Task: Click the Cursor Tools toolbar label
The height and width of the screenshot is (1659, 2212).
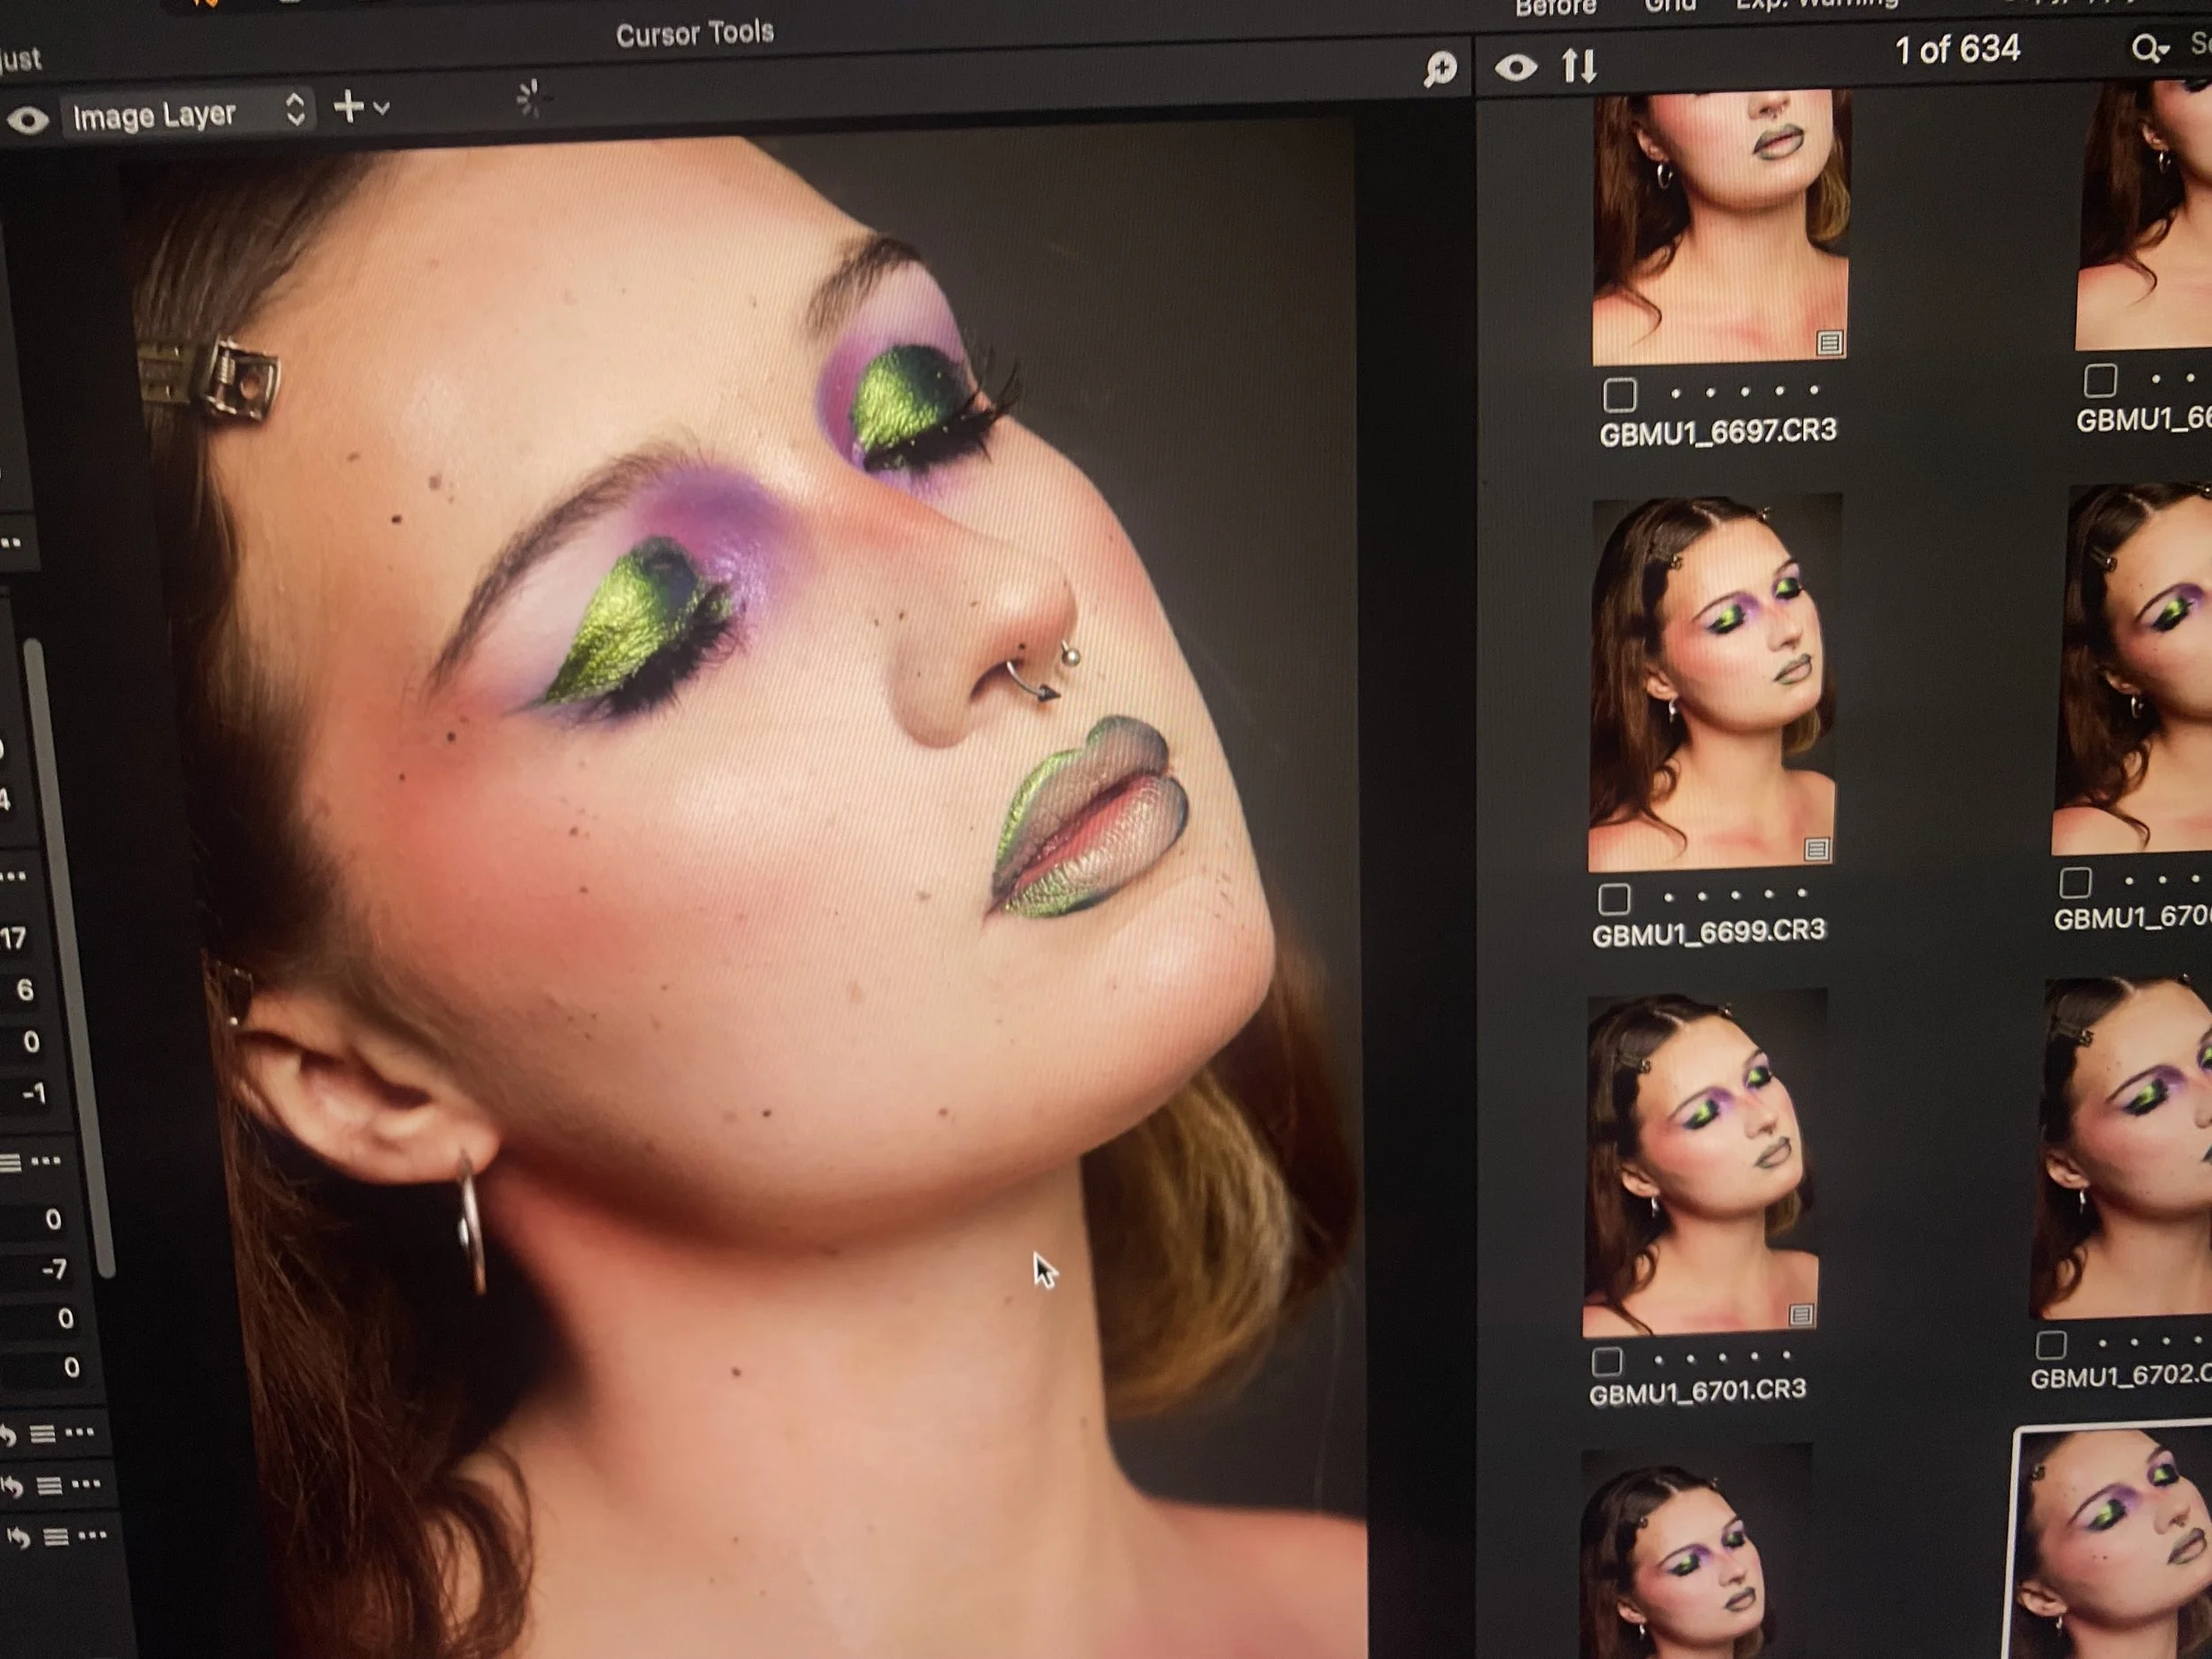Action: pos(694,34)
